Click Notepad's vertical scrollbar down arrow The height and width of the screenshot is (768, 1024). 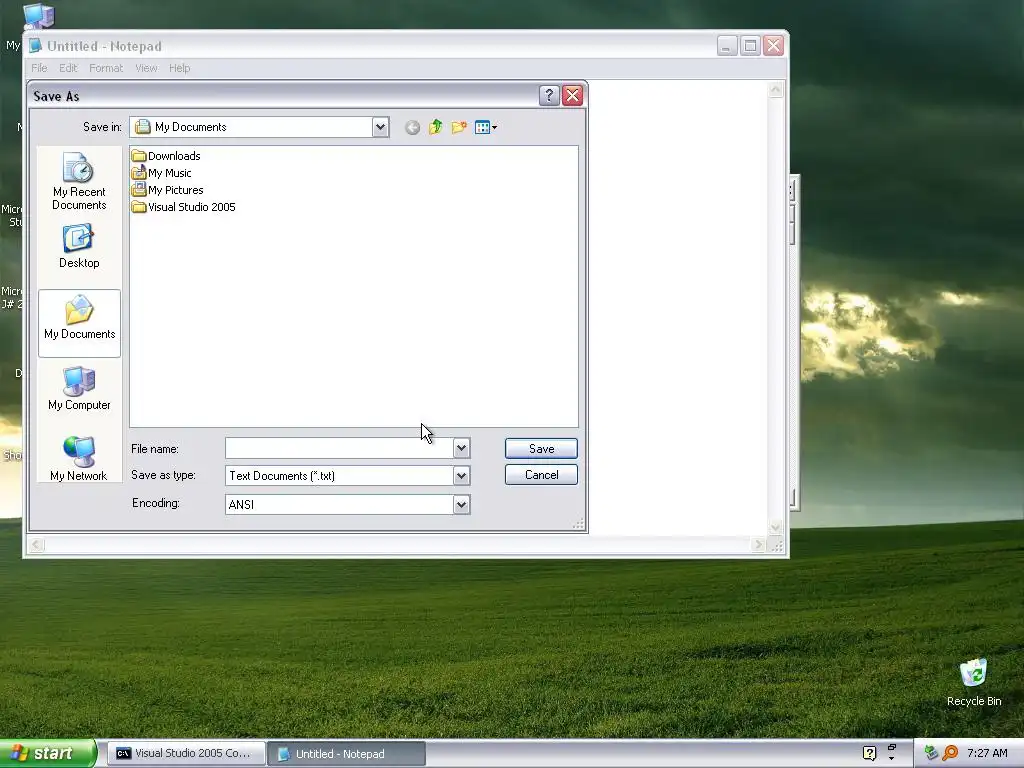775,528
